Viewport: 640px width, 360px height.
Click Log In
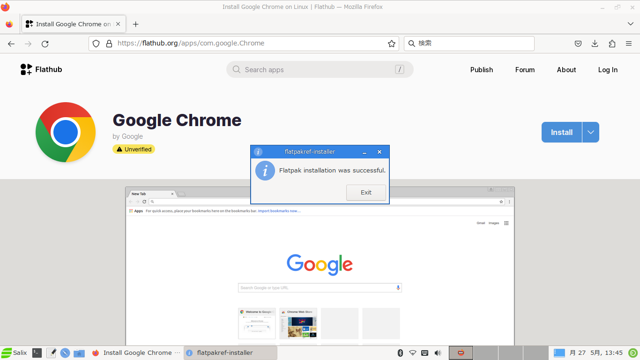coord(608,70)
